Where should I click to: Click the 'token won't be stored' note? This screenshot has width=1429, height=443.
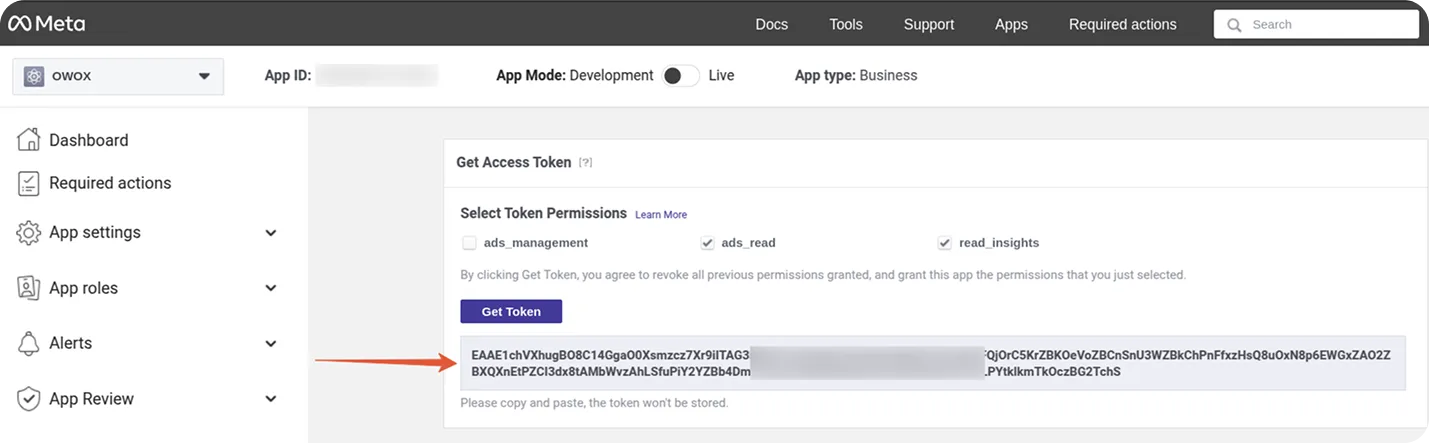tap(594, 404)
